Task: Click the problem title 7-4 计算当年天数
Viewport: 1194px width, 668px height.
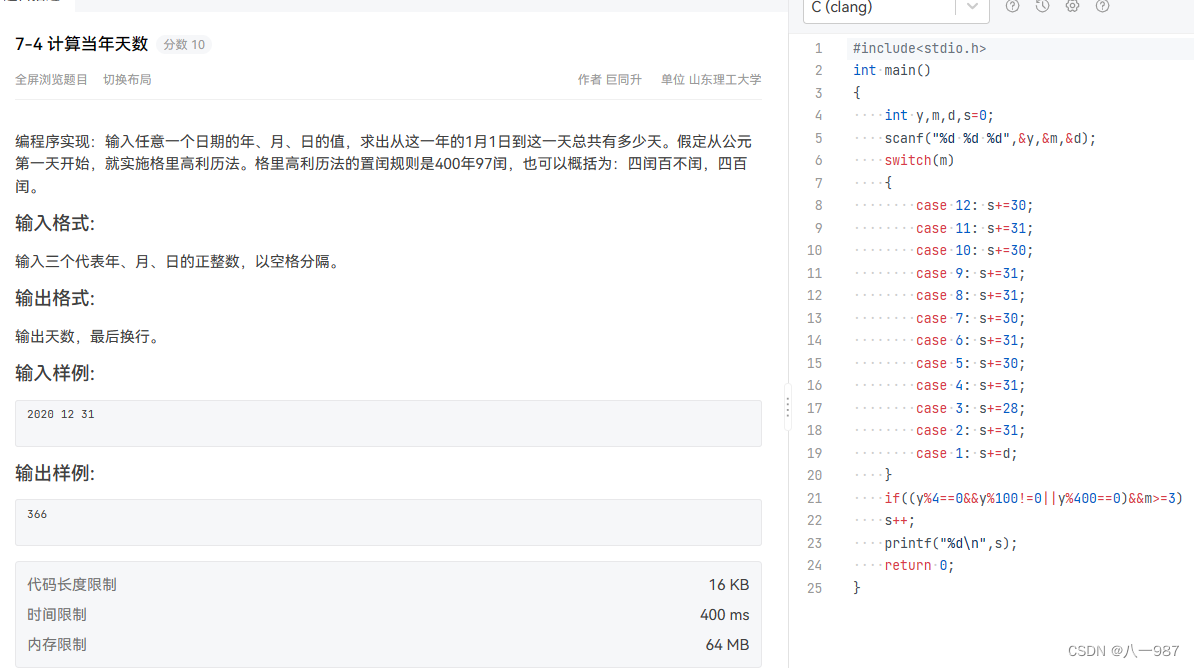Action: pyautogui.click(x=80, y=44)
